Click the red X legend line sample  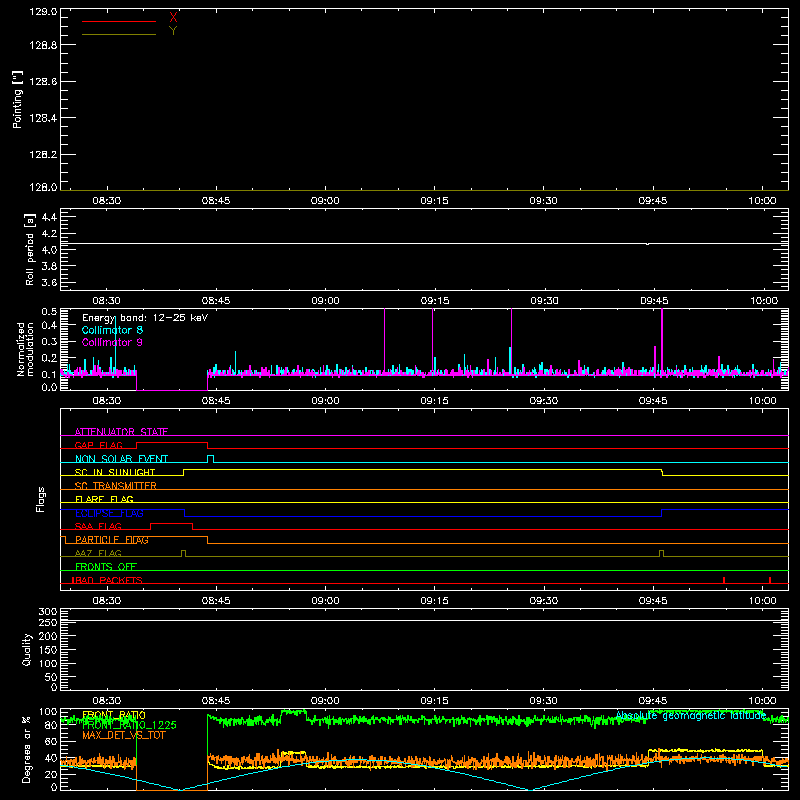coord(119,21)
